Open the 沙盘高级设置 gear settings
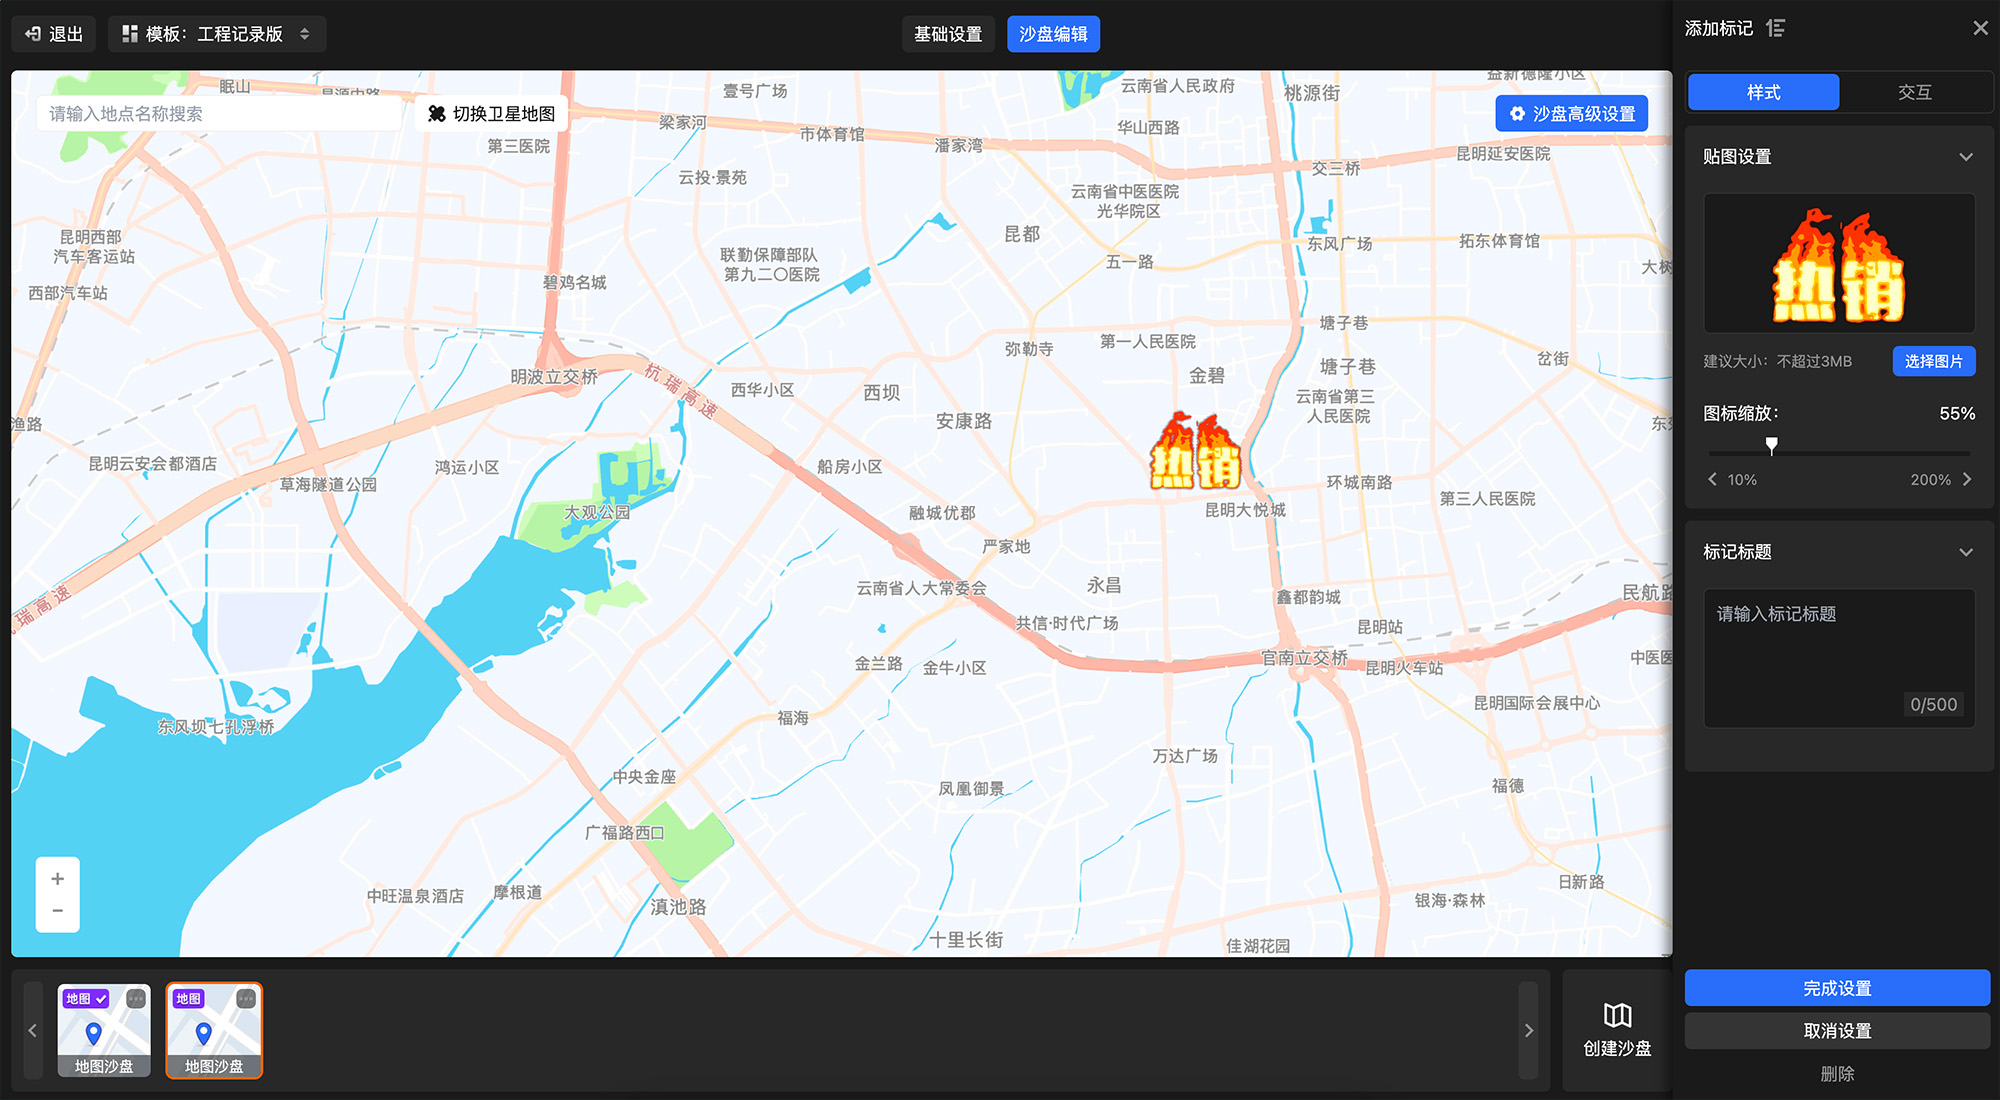Viewport: 2000px width, 1100px height. tap(1572, 114)
